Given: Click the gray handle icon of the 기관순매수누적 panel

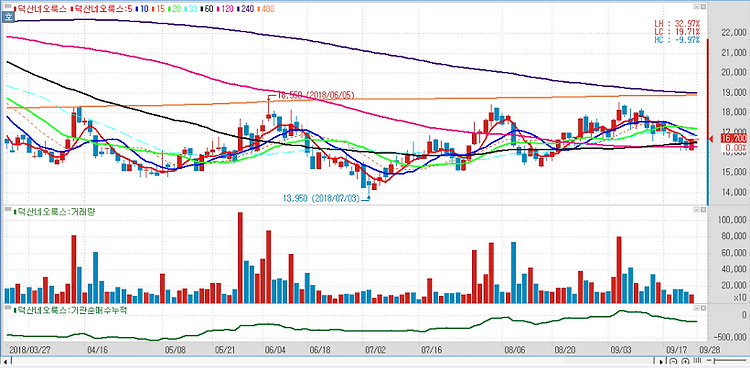Looking at the screenshot, I should coord(8,308).
